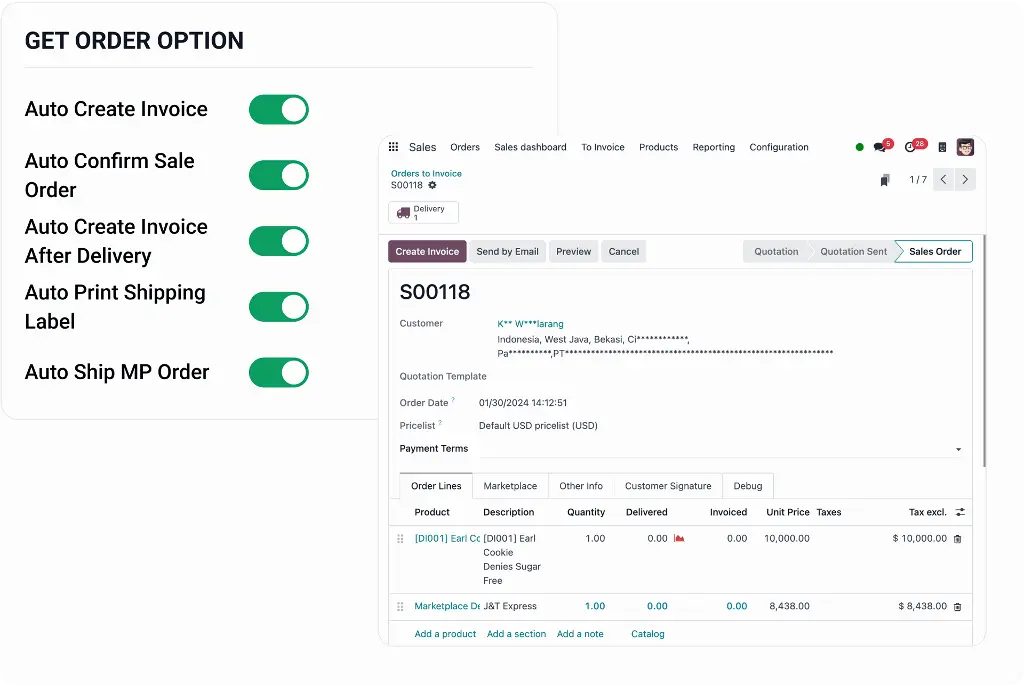Open the column options adjuster in order lines

pyautogui.click(x=960, y=512)
